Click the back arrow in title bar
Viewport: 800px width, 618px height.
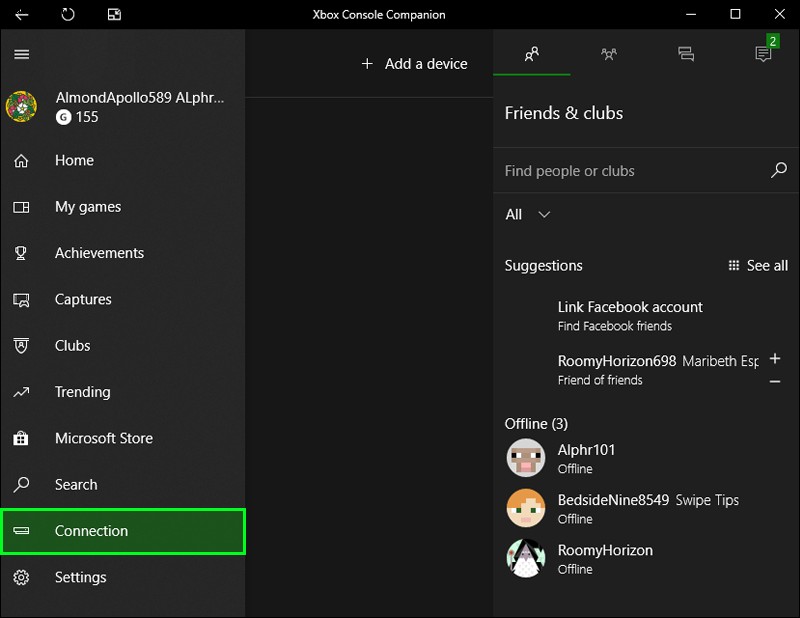pyautogui.click(x=21, y=15)
